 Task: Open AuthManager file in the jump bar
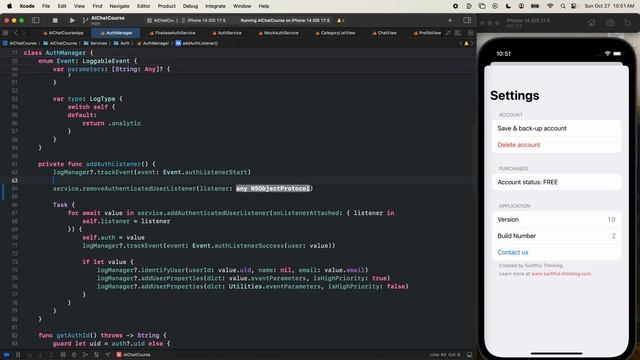pos(153,43)
